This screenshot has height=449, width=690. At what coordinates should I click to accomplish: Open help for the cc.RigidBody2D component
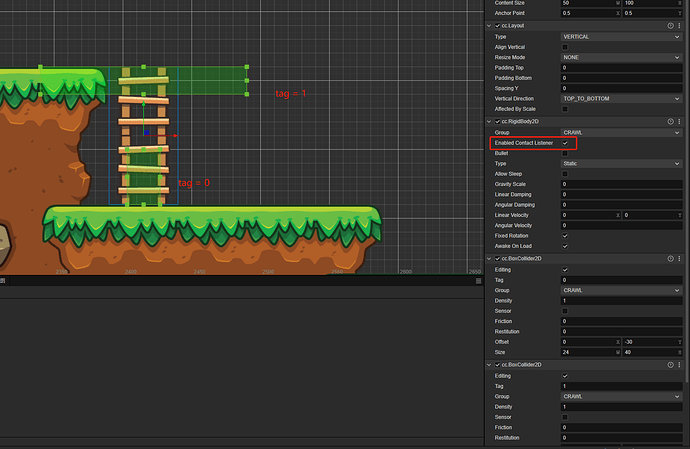668,121
